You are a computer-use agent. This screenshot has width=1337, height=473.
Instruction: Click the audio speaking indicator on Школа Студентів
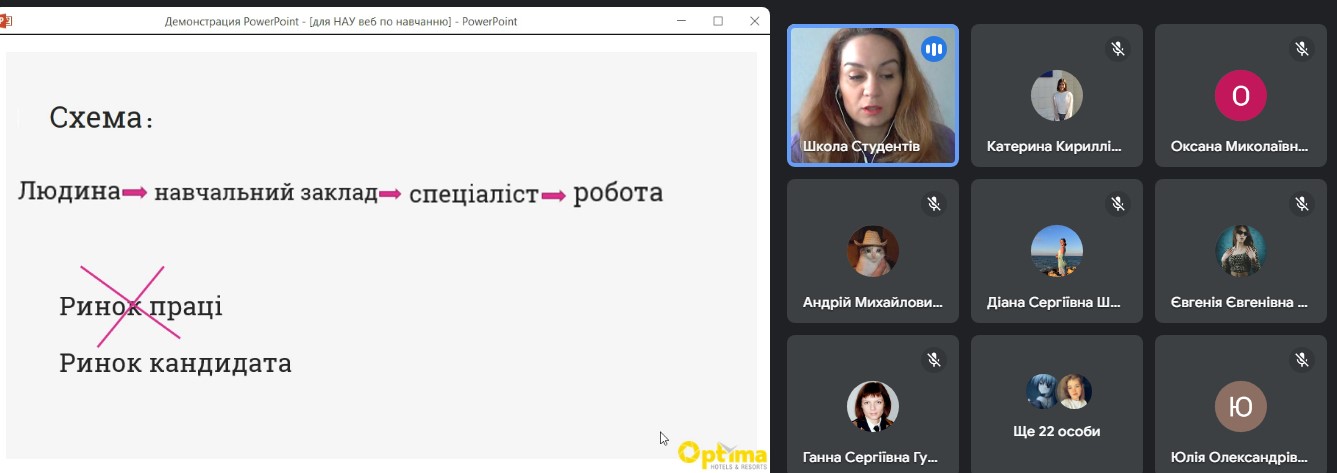tap(933, 48)
